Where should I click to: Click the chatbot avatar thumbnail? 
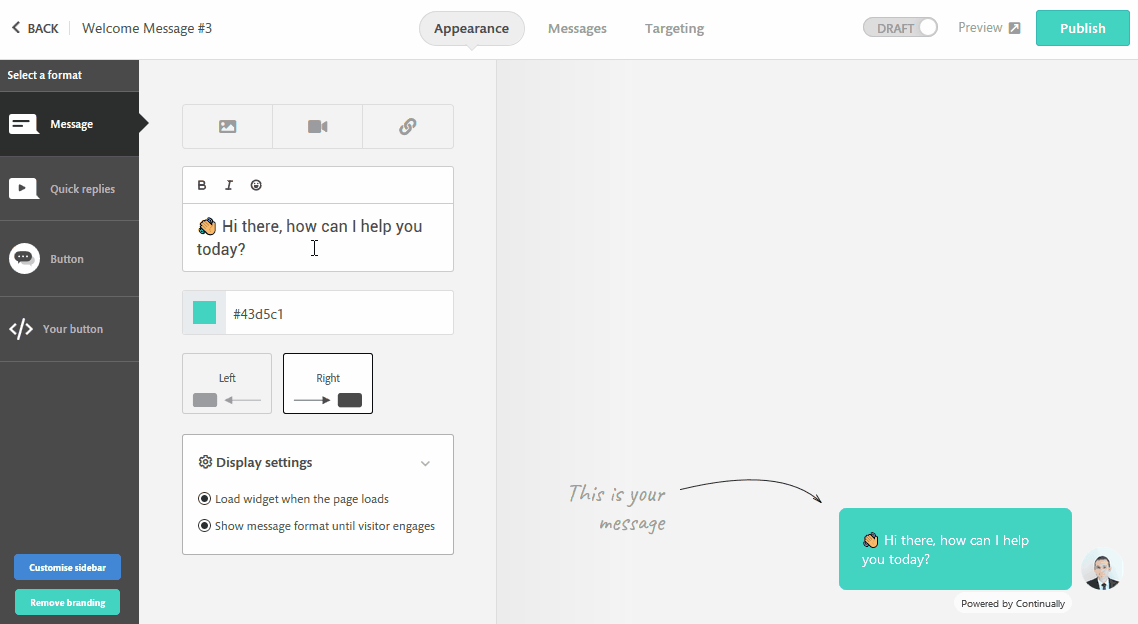[1102, 570]
